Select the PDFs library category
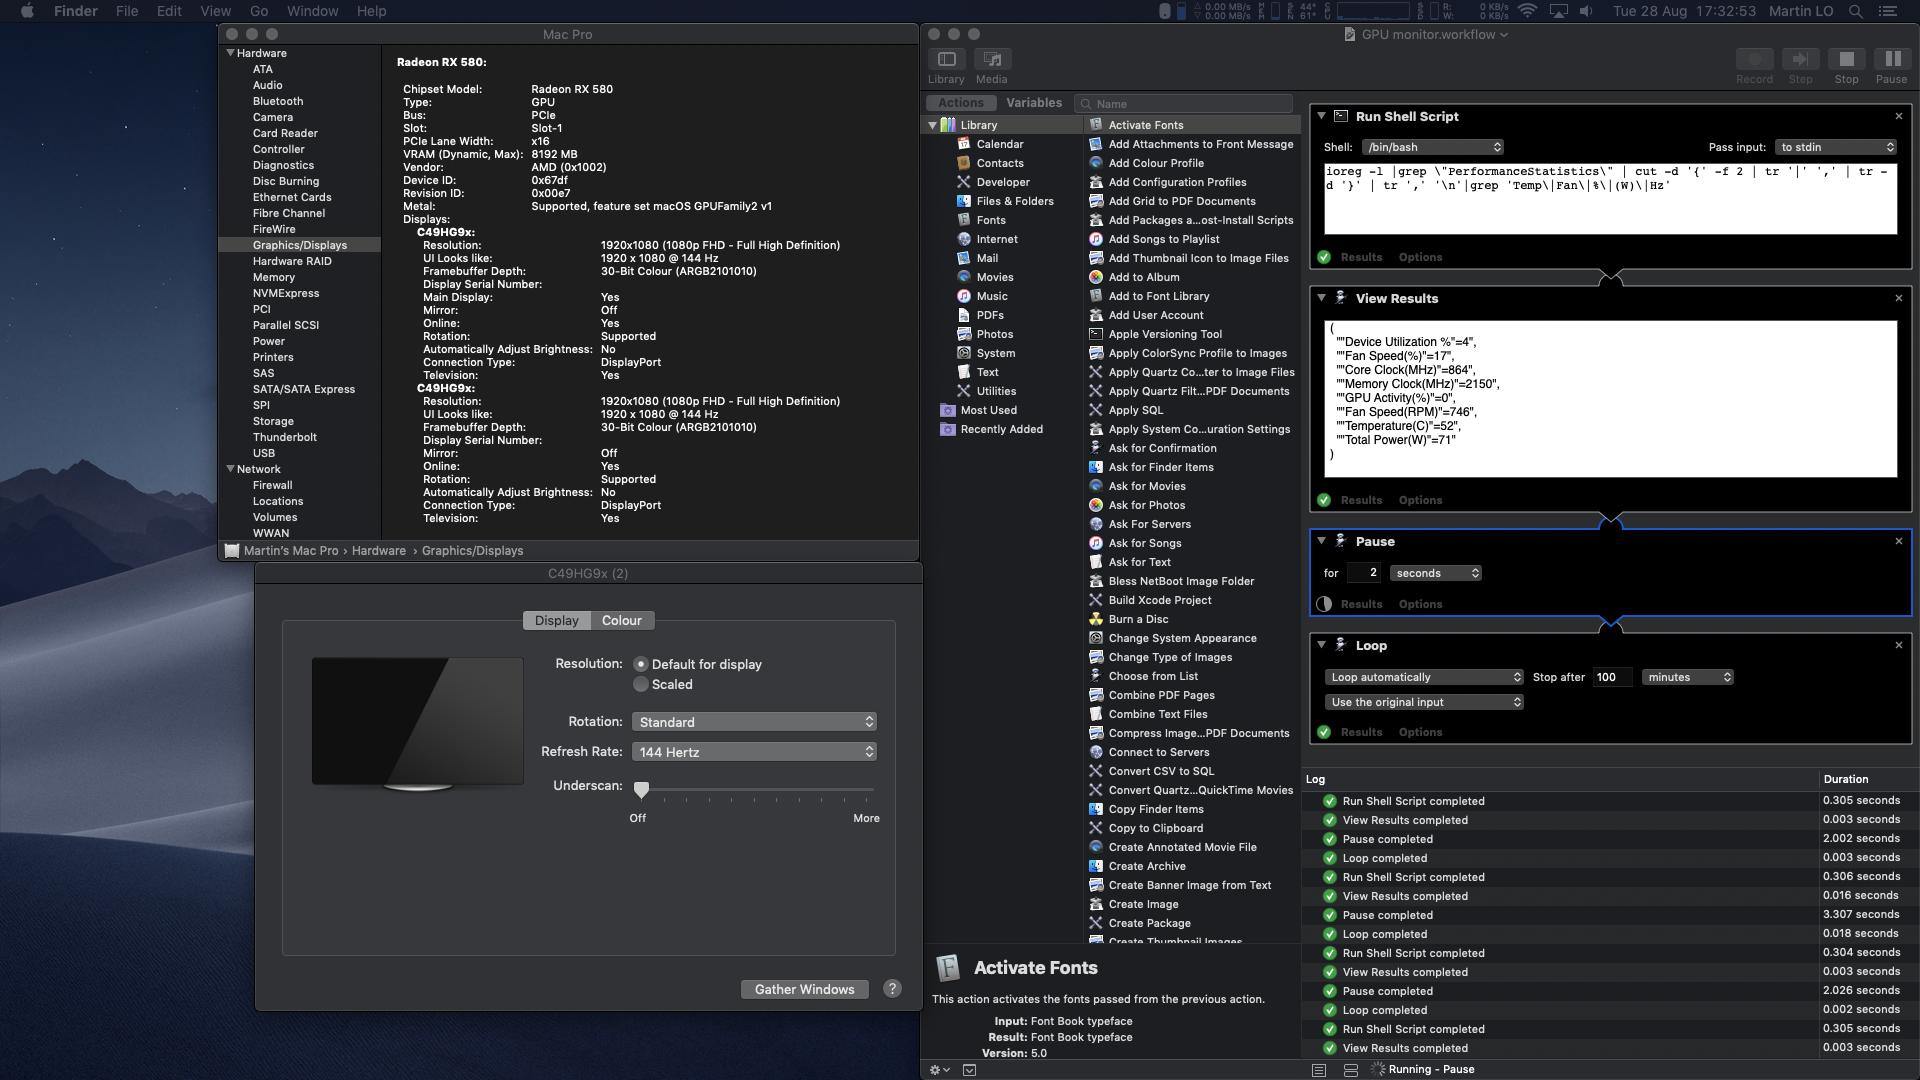 point(990,315)
